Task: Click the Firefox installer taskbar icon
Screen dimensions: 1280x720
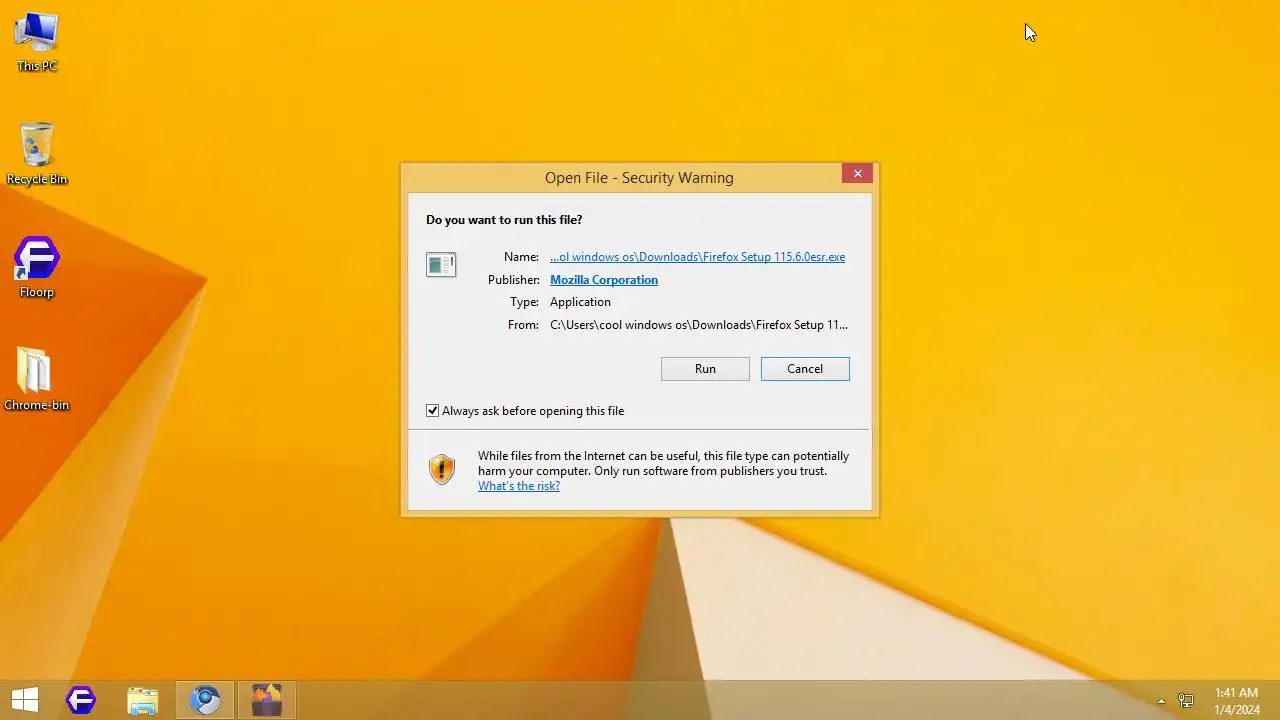Action: click(267, 700)
